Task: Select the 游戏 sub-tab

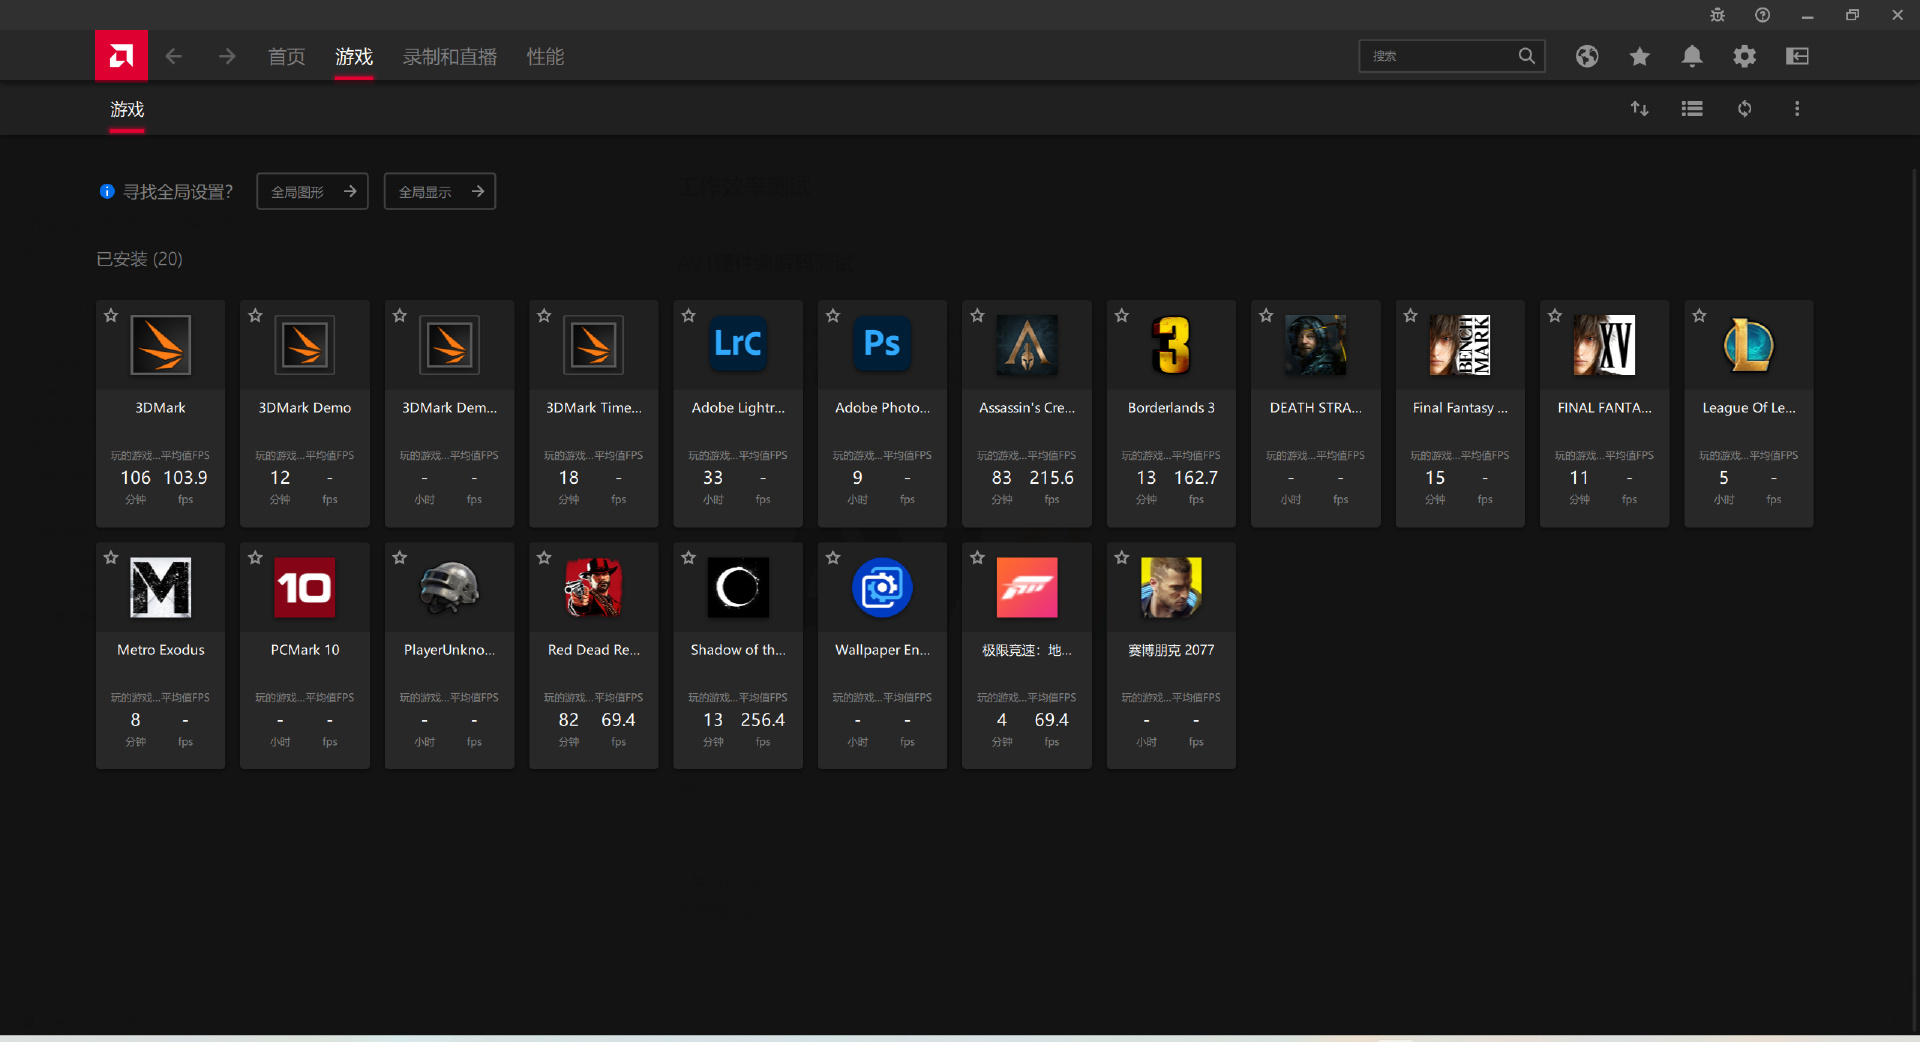Action: [127, 109]
